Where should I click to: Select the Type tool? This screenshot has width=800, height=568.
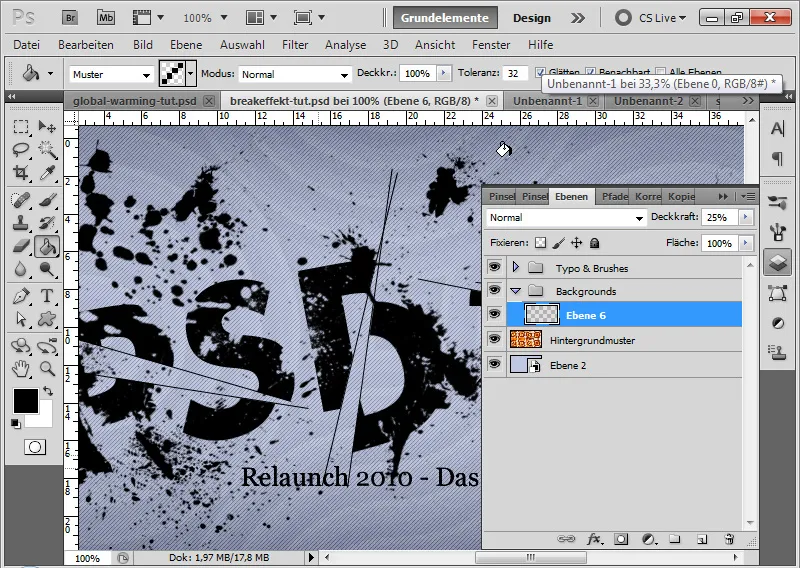click(47, 295)
